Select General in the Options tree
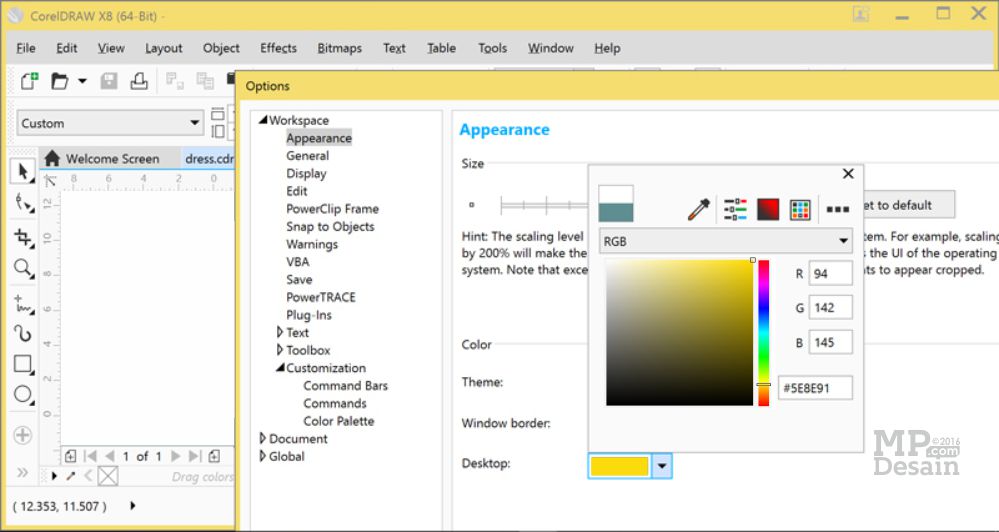This screenshot has height=532, width=999. pyautogui.click(x=307, y=155)
